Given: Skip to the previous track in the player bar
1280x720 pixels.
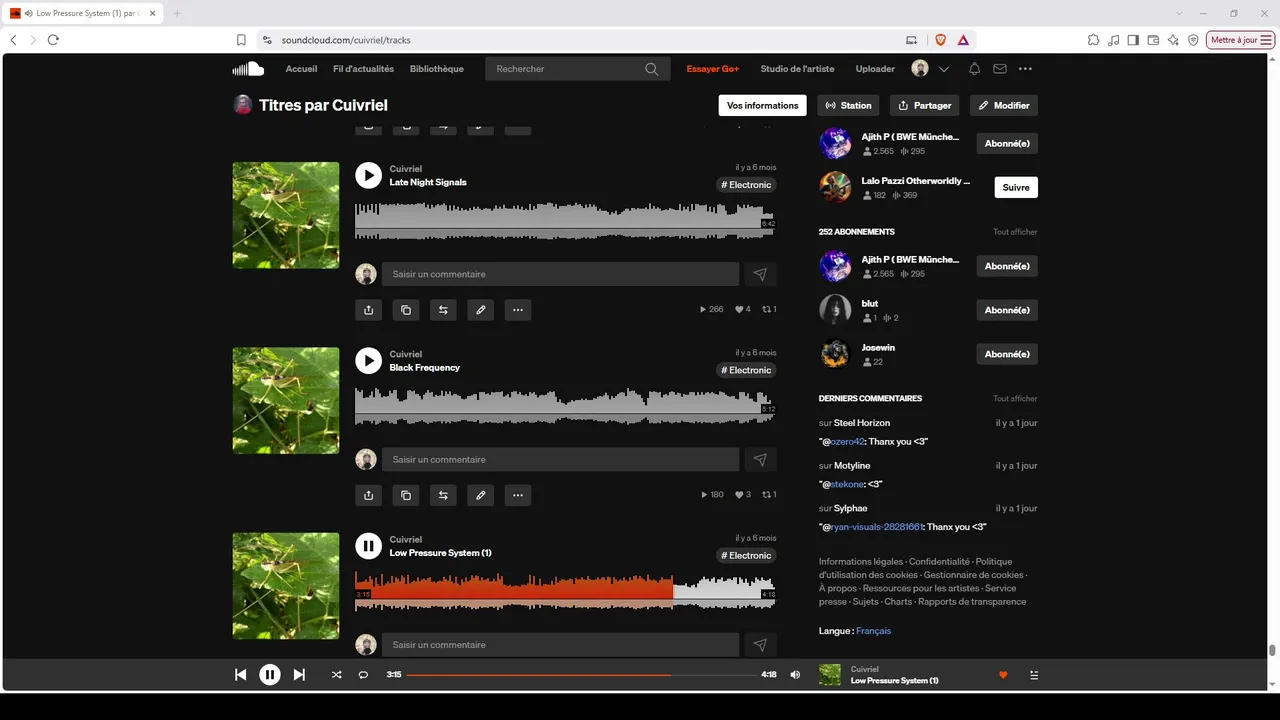Looking at the screenshot, I should click(x=240, y=675).
